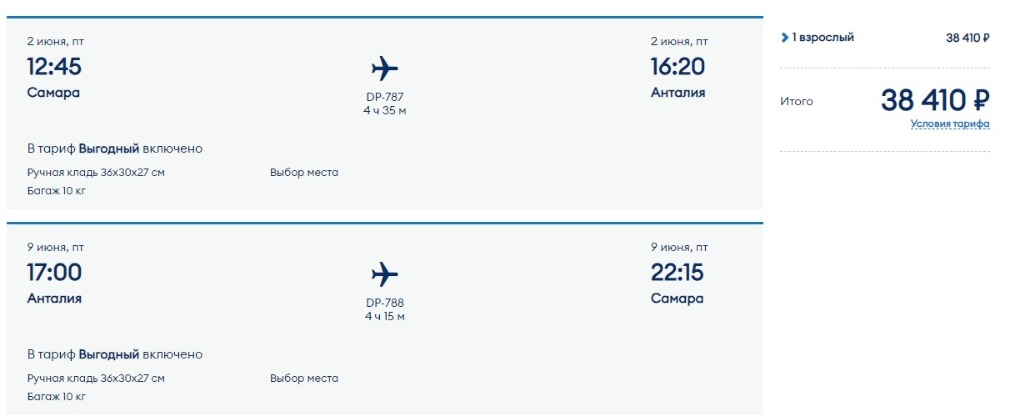Click the 12:45 departure time from Самара
The image size is (1012, 416).
[54, 67]
